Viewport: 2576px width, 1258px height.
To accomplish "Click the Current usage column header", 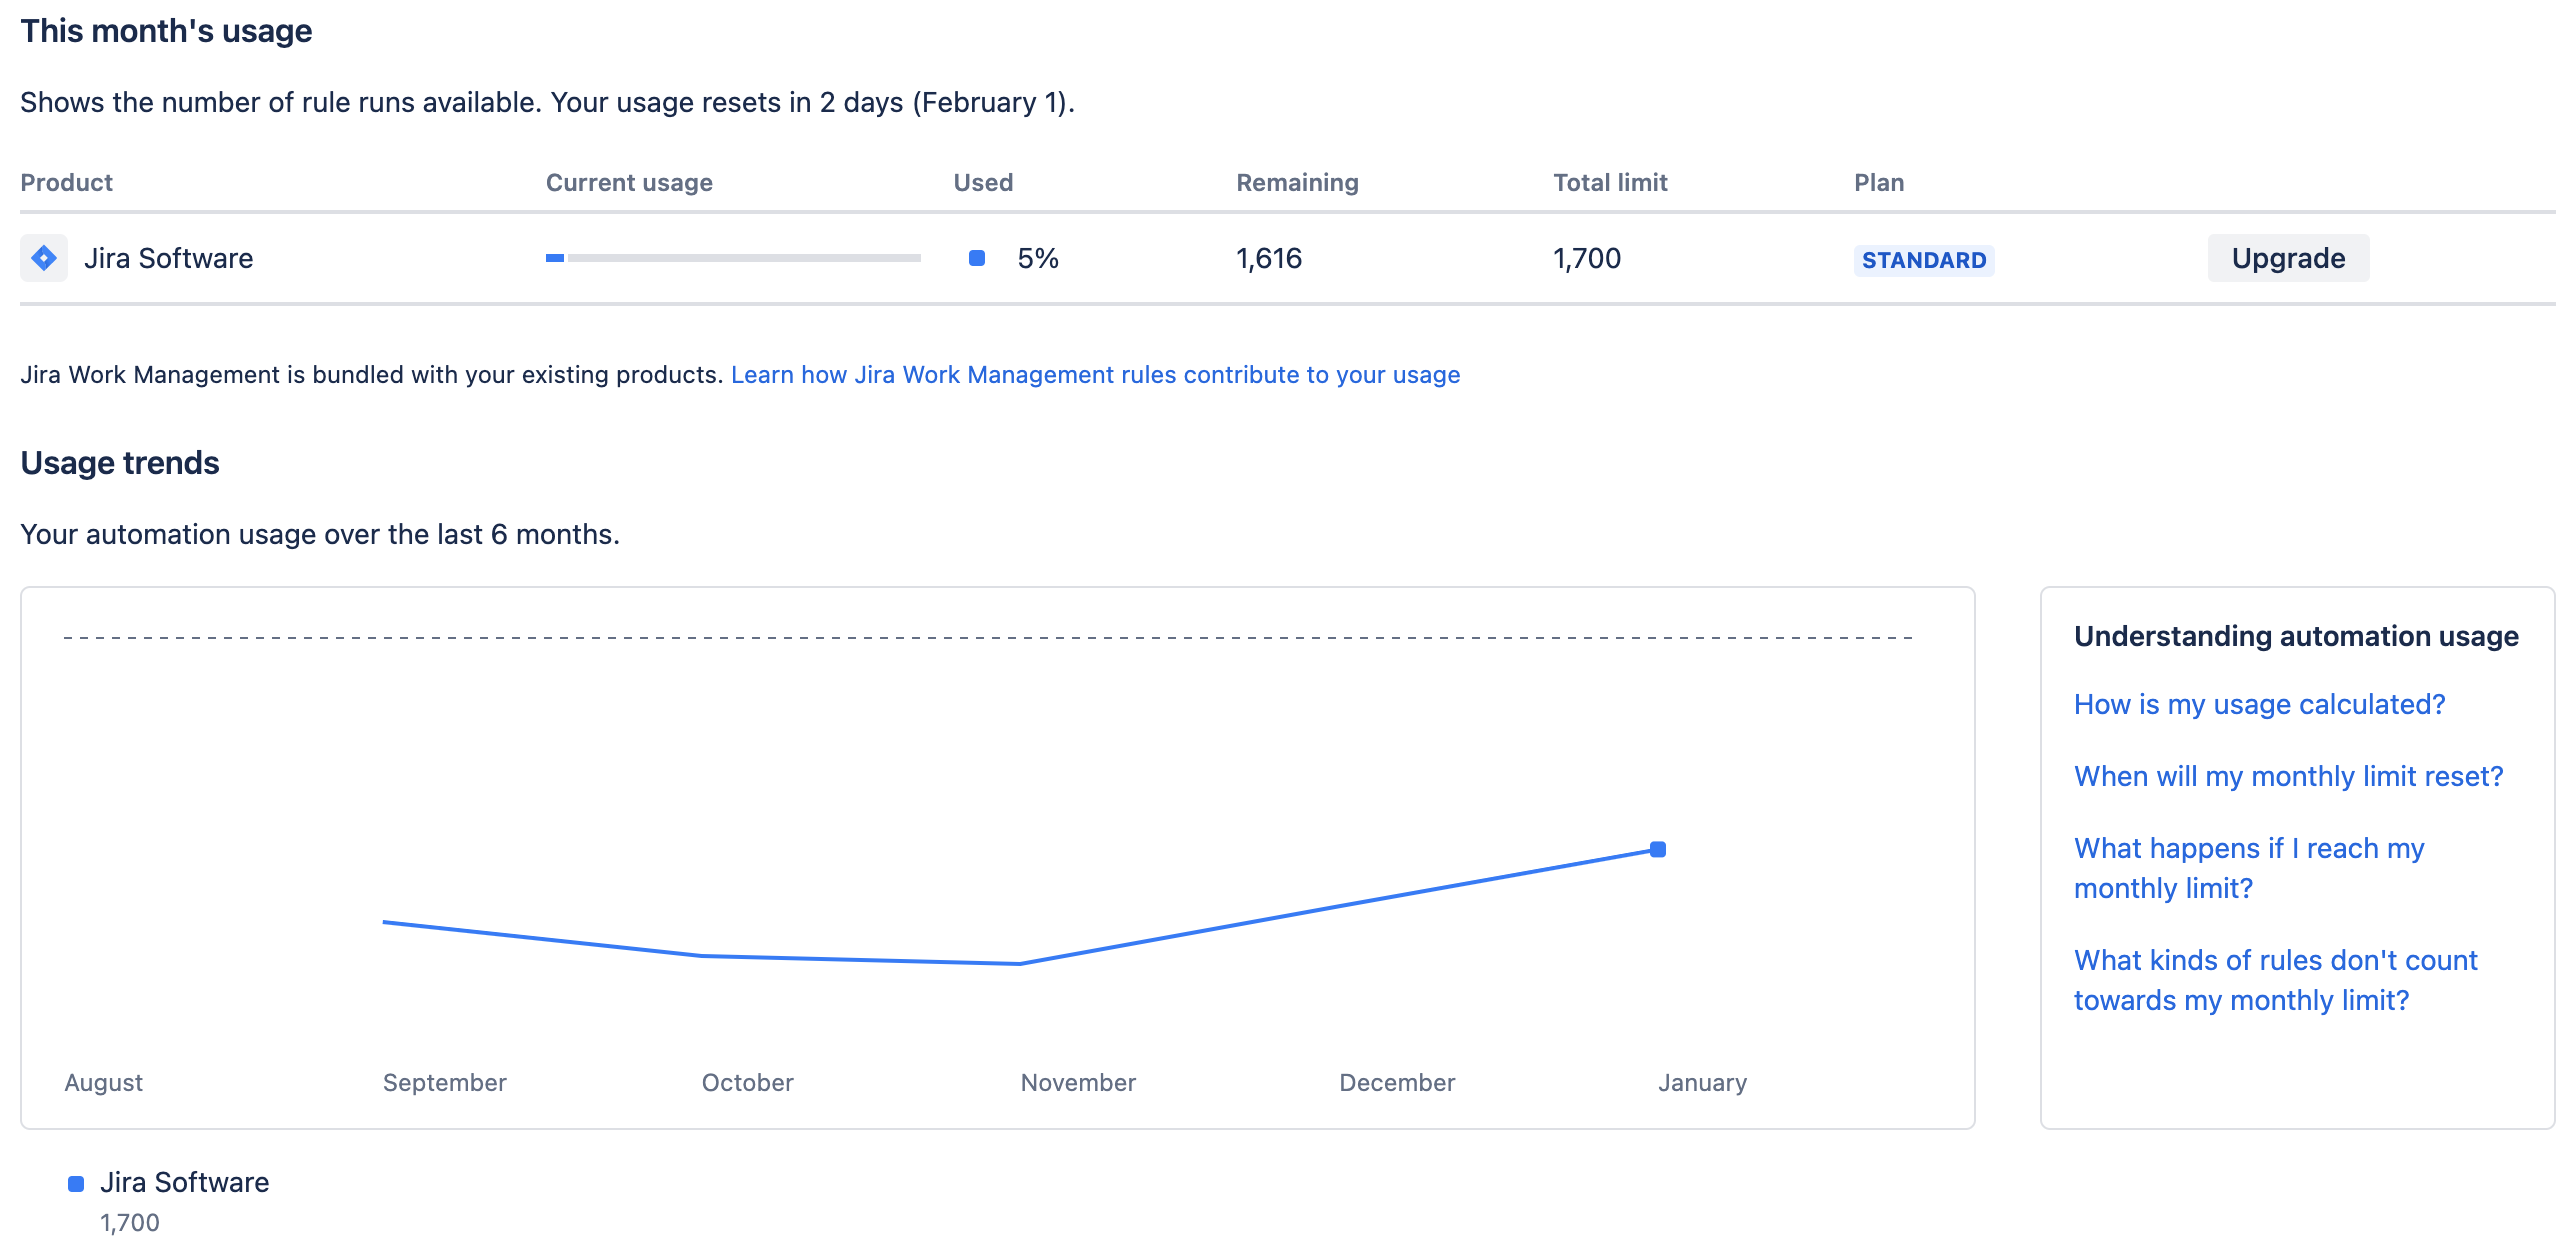I will pos(629,182).
